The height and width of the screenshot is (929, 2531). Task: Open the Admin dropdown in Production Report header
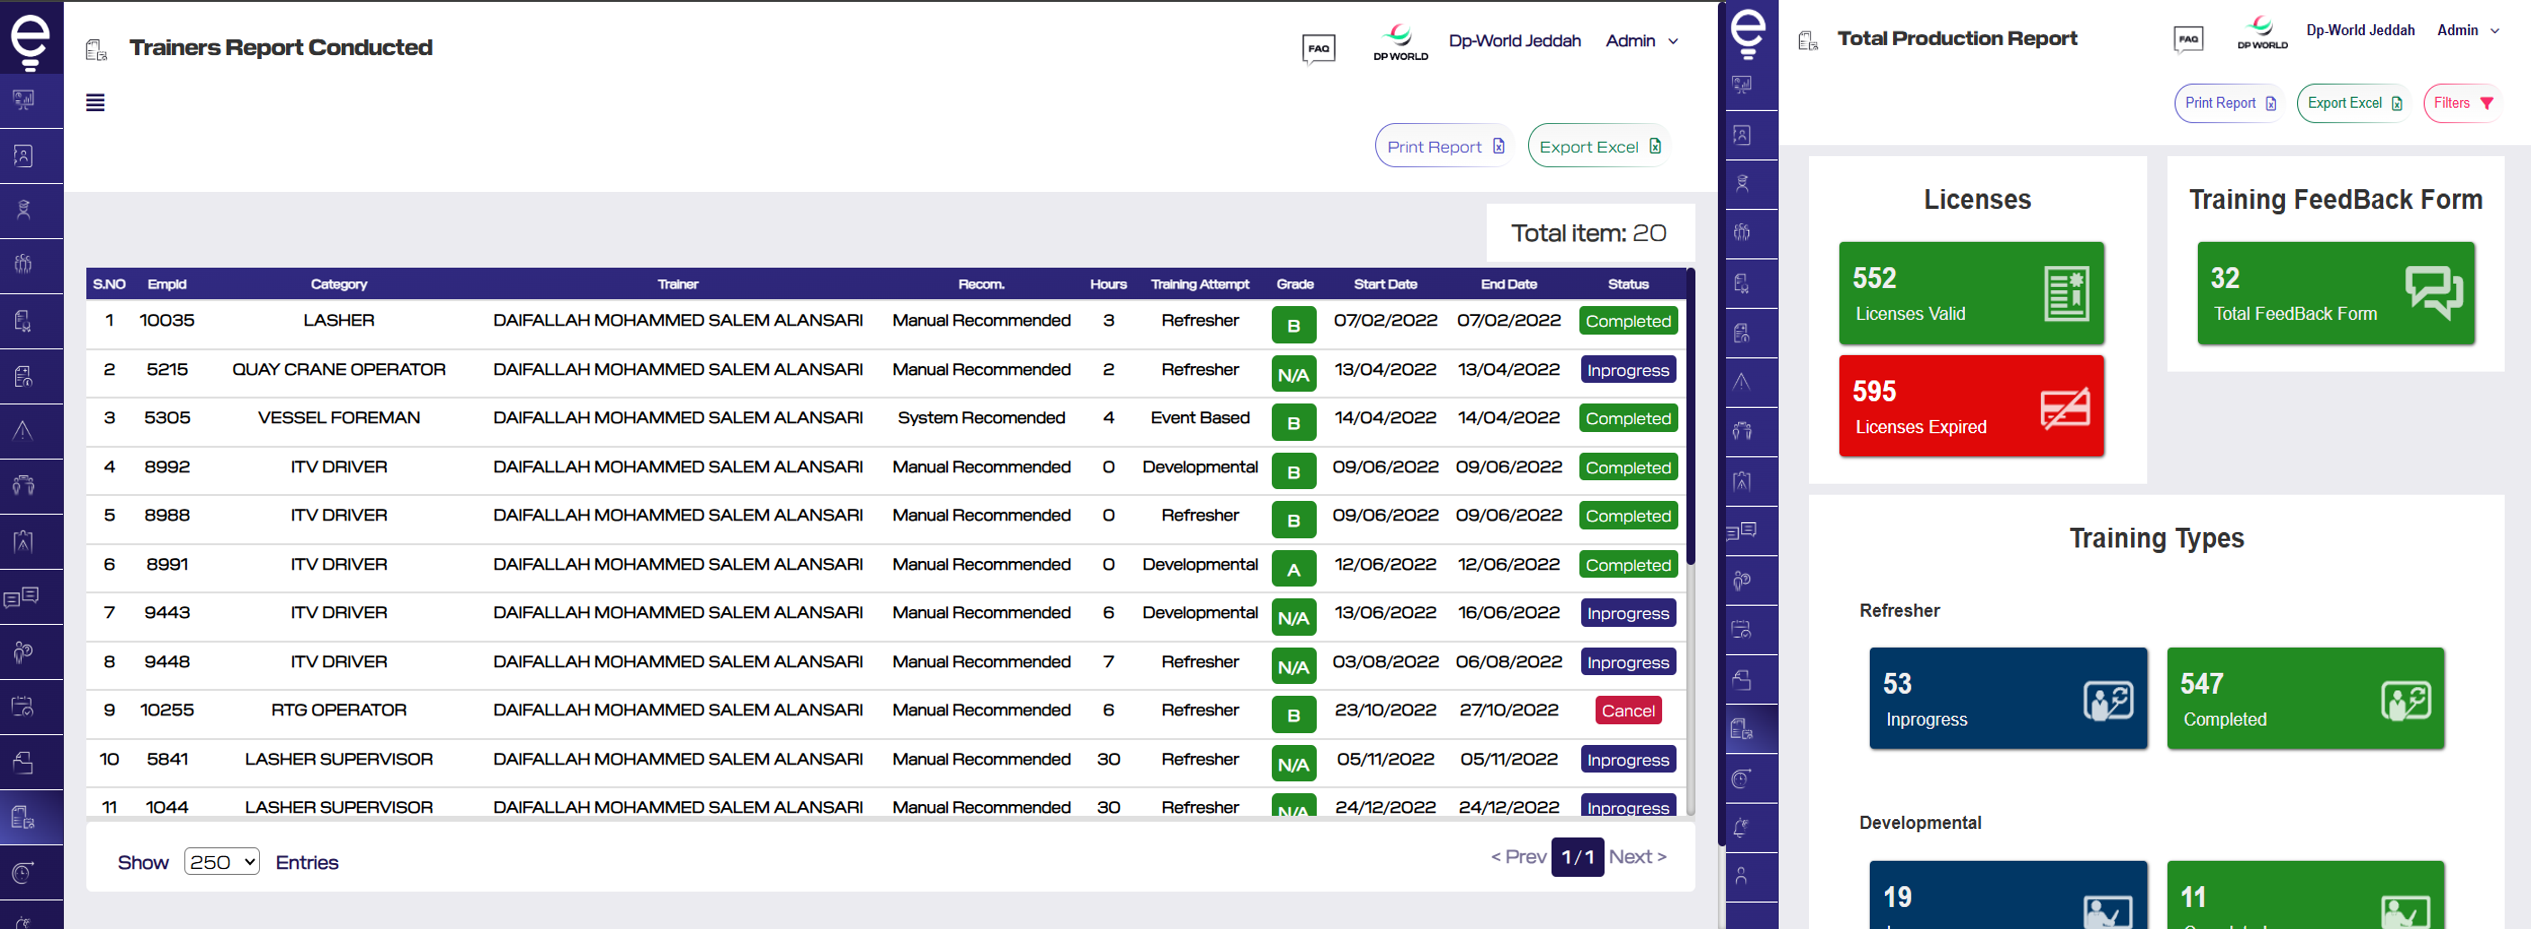point(2468,31)
